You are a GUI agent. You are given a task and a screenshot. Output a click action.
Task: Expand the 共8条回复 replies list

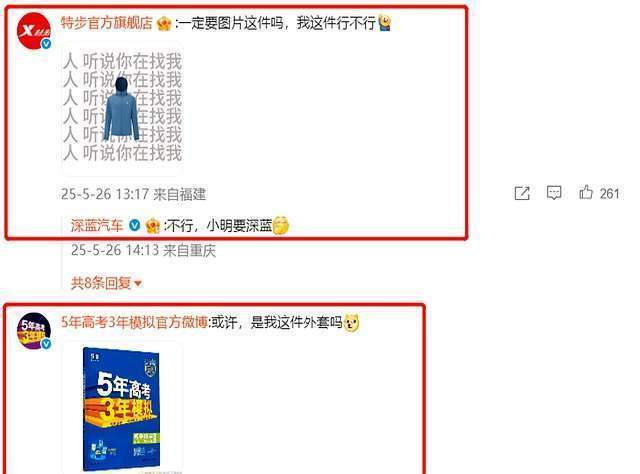(106, 283)
